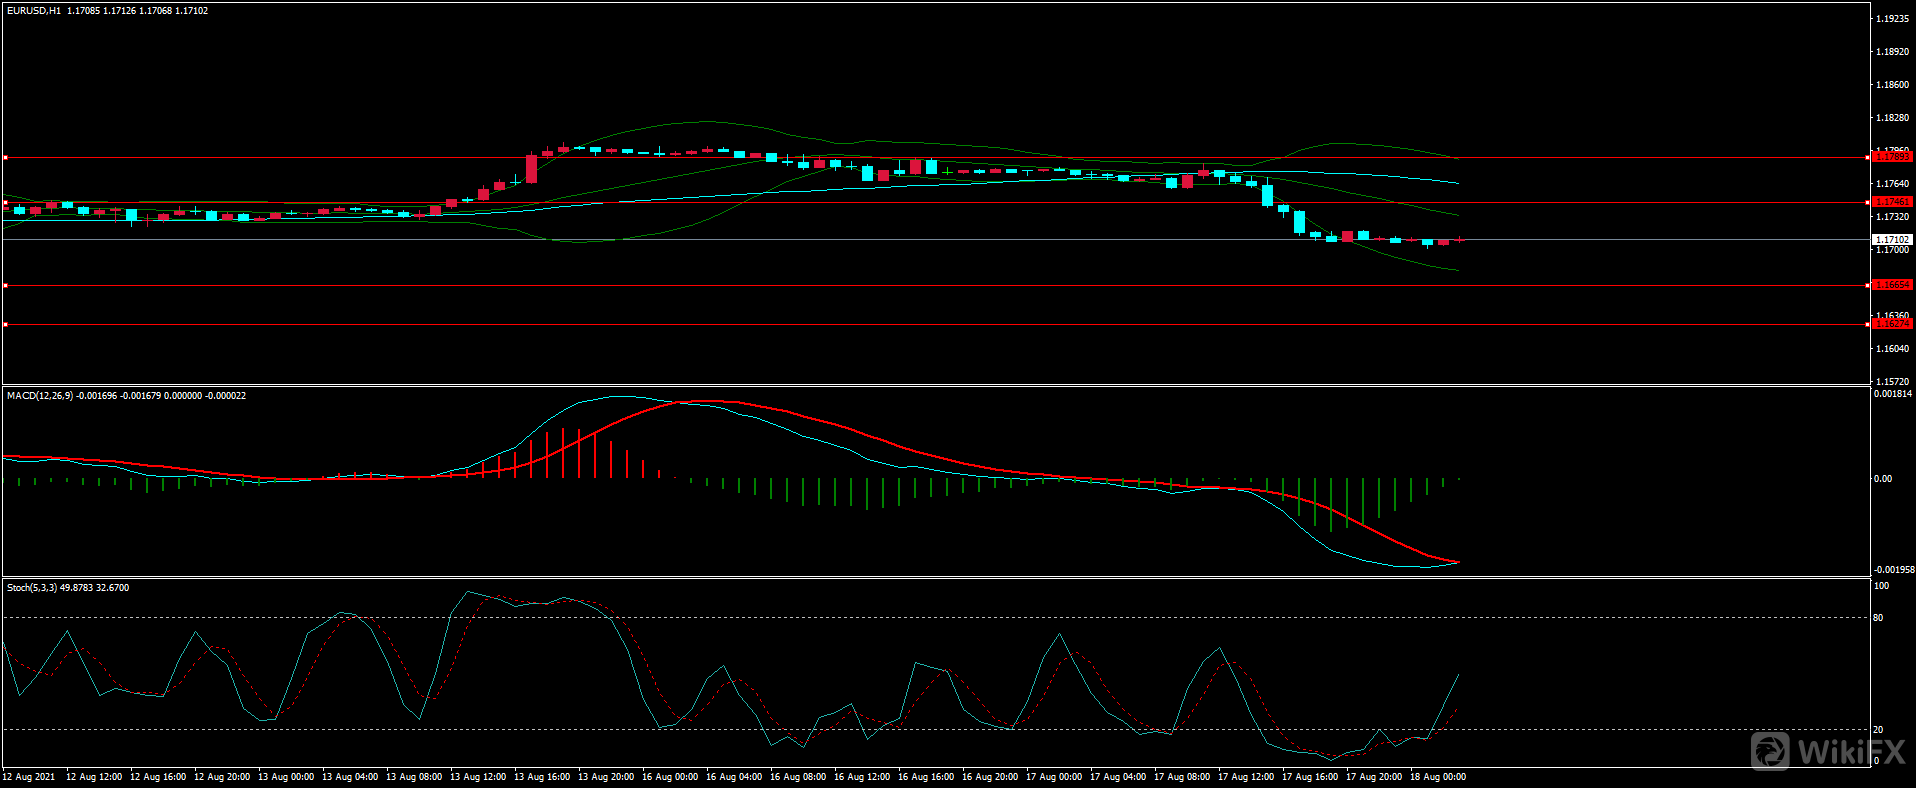Screen dimensions: 1916x788
Task: Click the 18 Aug 00:00 time label
Action: coord(1438,777)
